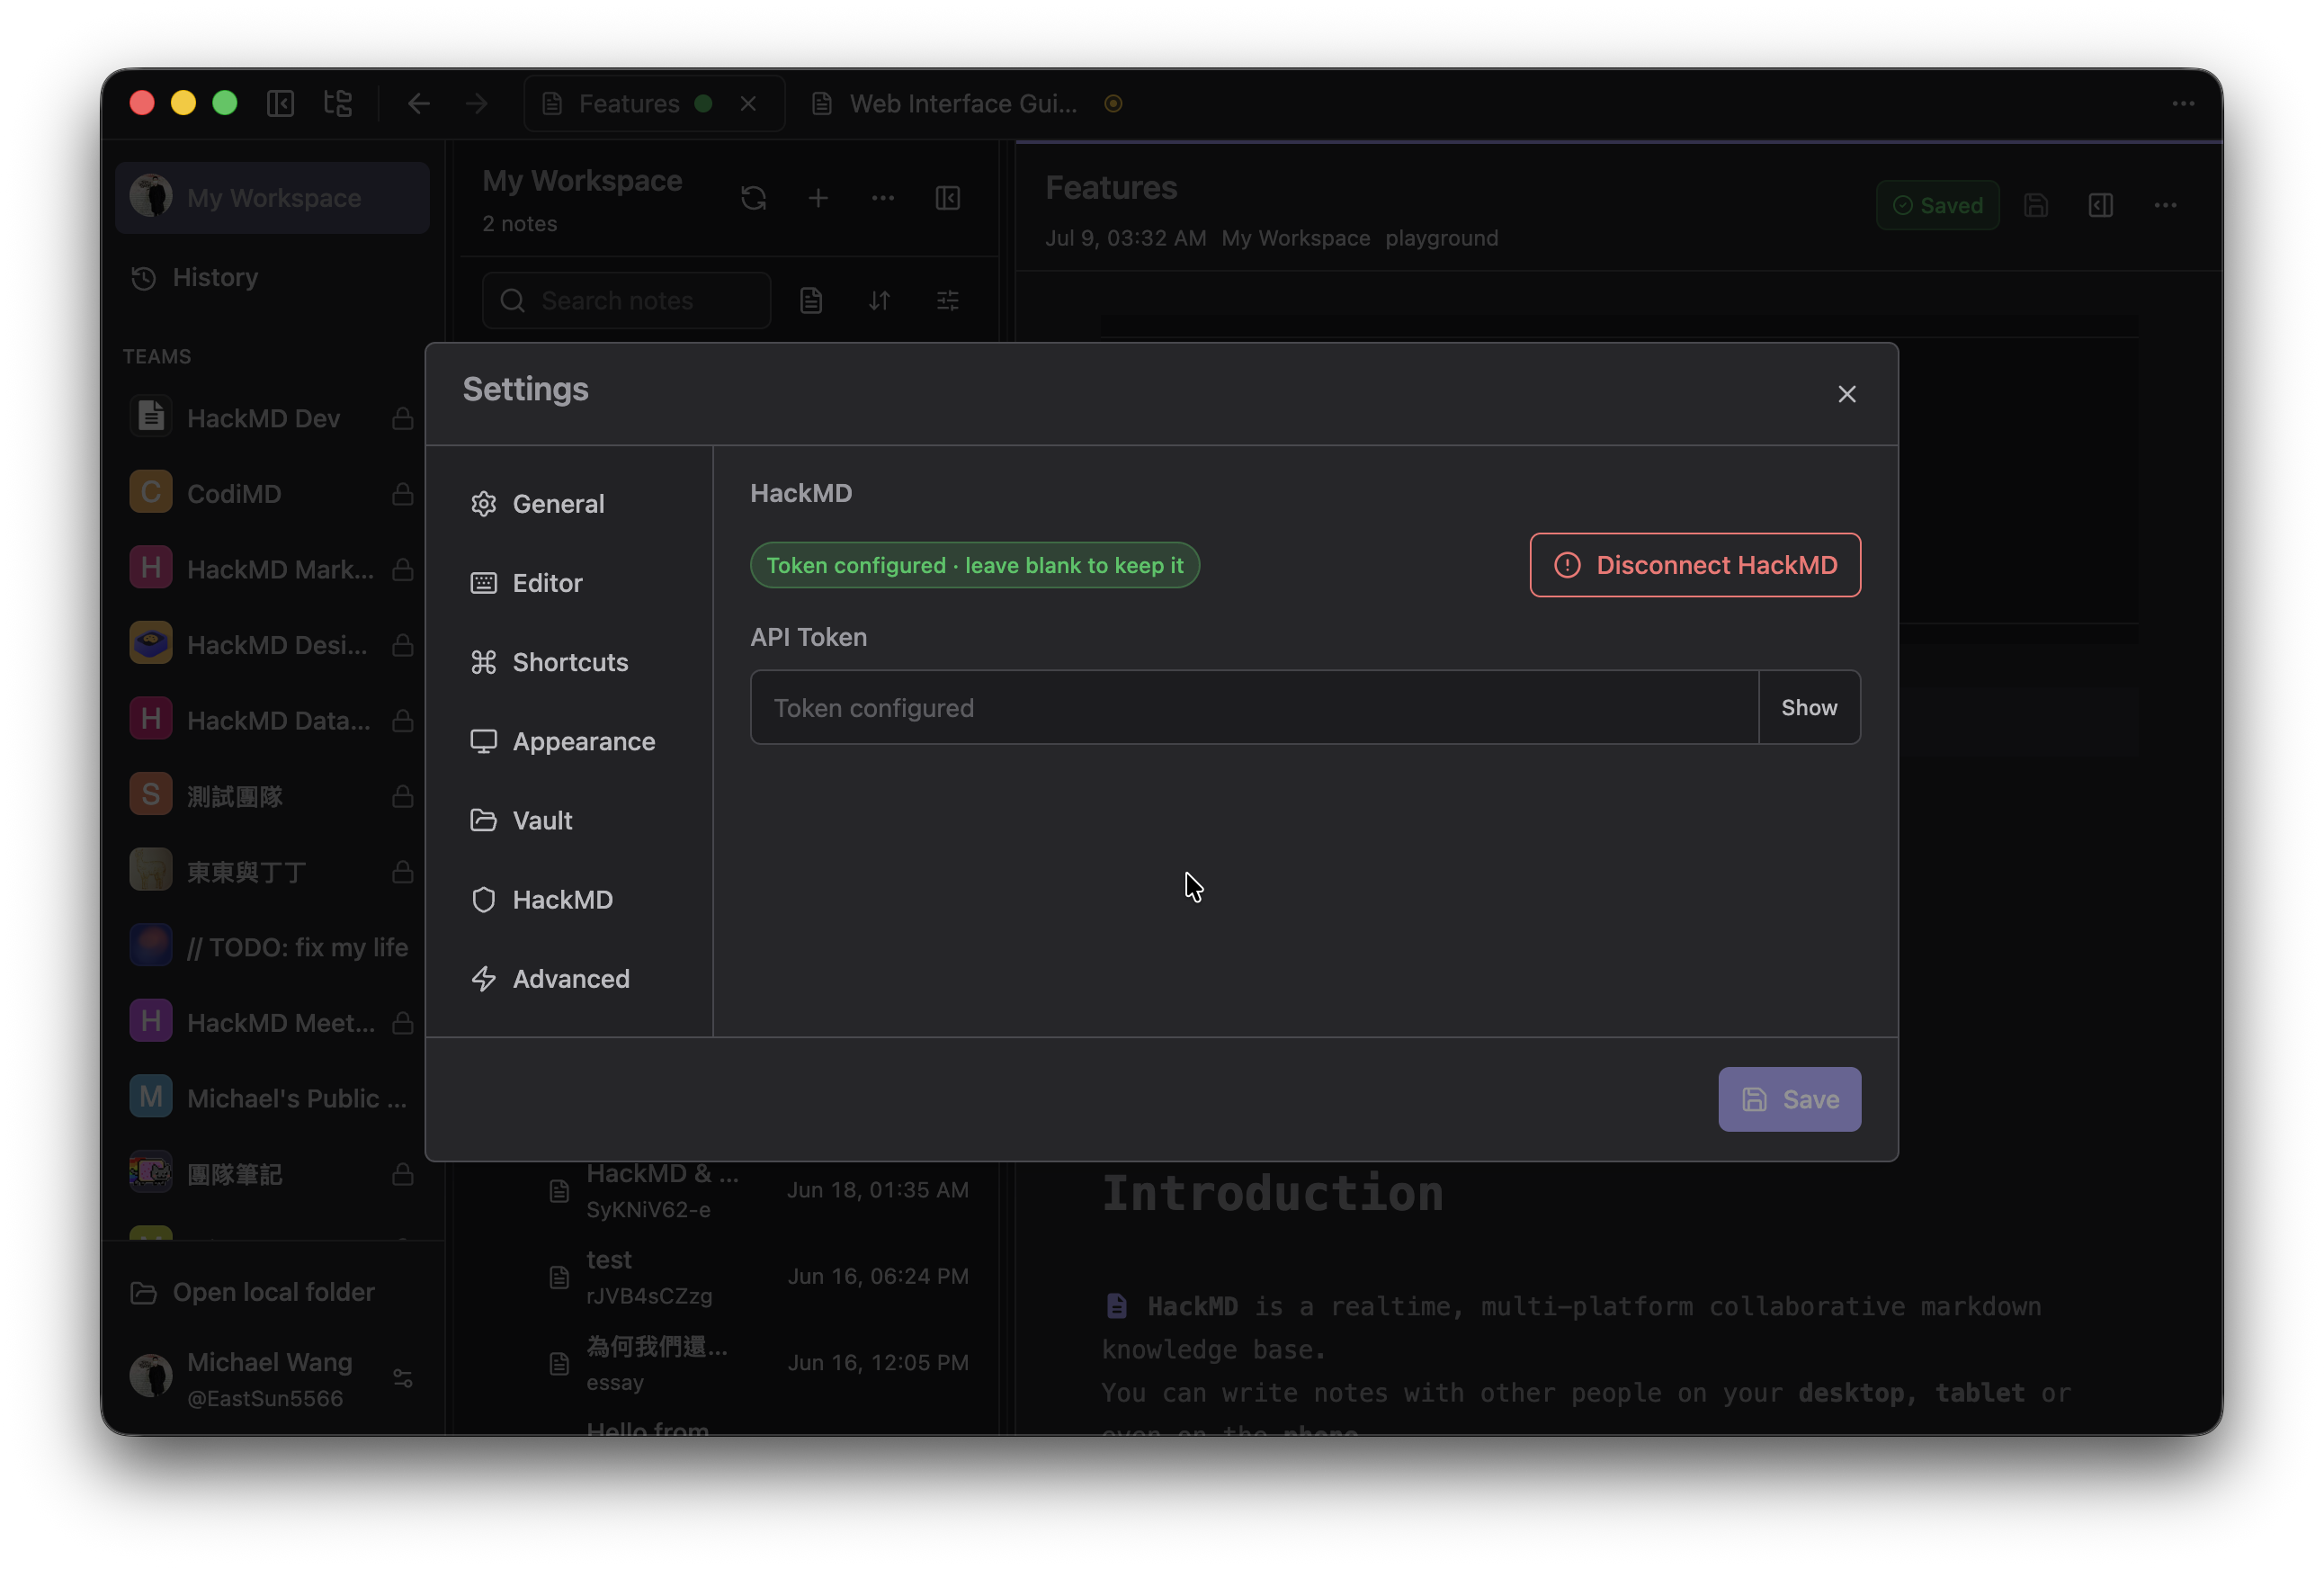Open Advanced settings section
Screen dimensions: 2324x1569
pos(569,978)
